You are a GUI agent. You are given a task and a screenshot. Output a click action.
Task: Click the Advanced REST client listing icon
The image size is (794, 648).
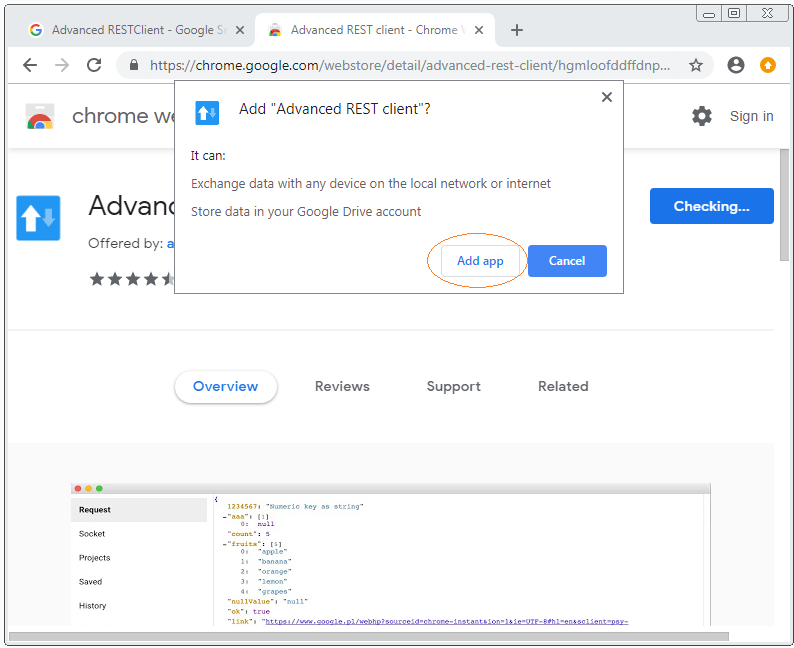(38, 218)
